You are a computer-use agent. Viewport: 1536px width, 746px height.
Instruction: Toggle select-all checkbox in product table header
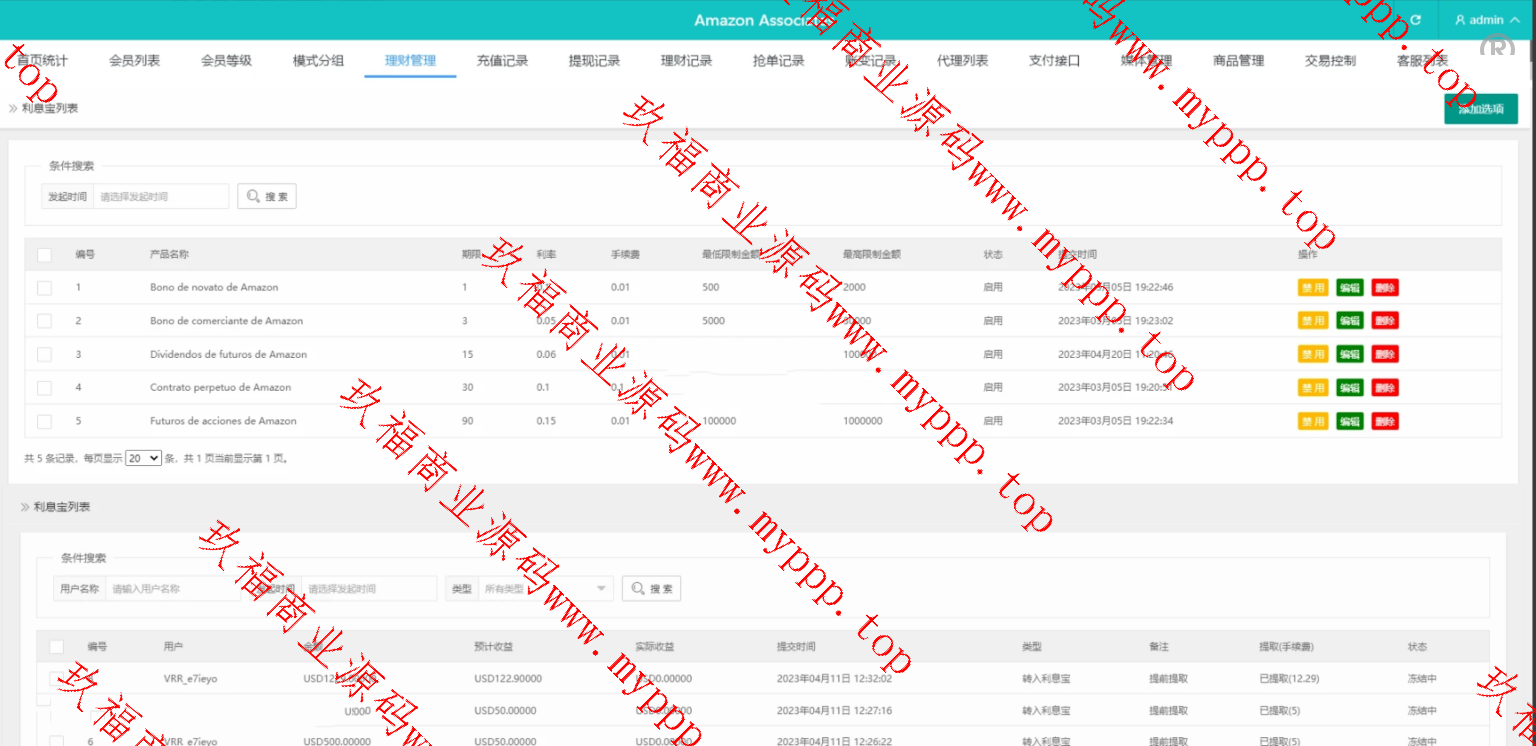44,255
